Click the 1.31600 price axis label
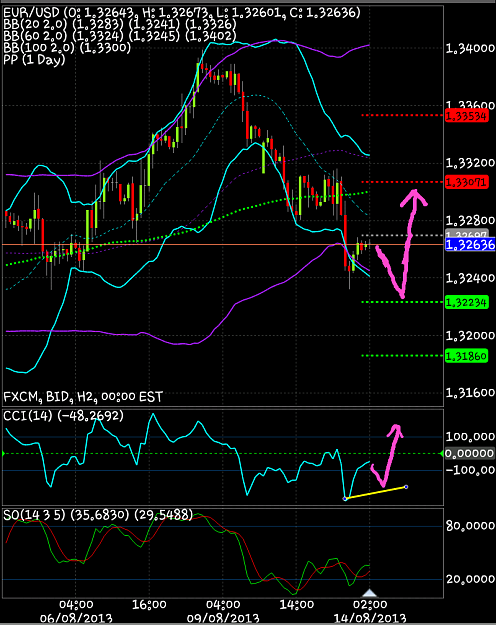The height and width of the screenshot is (625, 496). pyautogui.click(x=470, y=393)
